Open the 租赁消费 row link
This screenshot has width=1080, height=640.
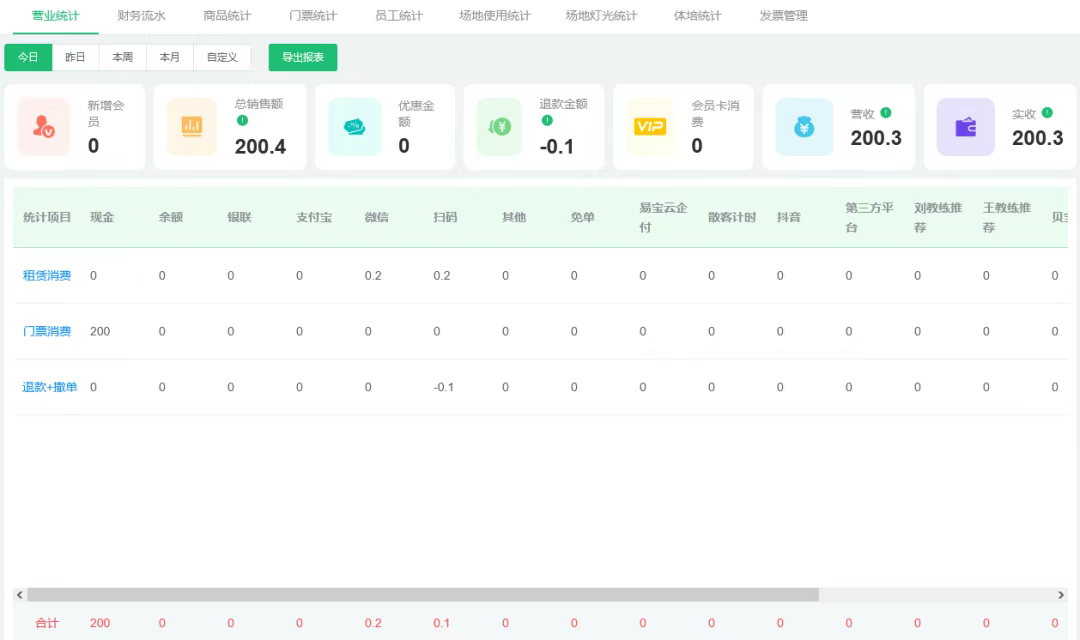pyautogui.click(x=47, y=276)
